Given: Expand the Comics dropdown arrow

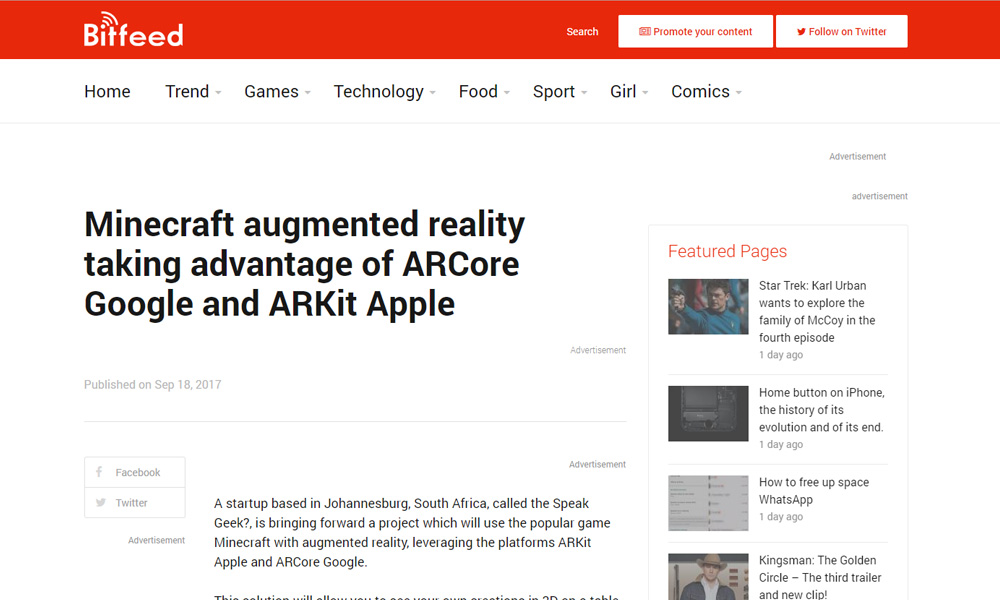Looking at the screenshot, I should (x=739, y=93).
